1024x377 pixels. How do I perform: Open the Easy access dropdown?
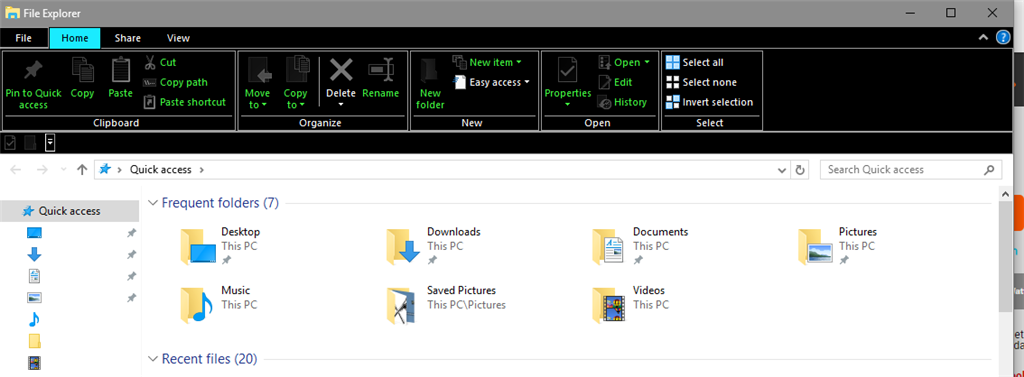pos(490,82)
